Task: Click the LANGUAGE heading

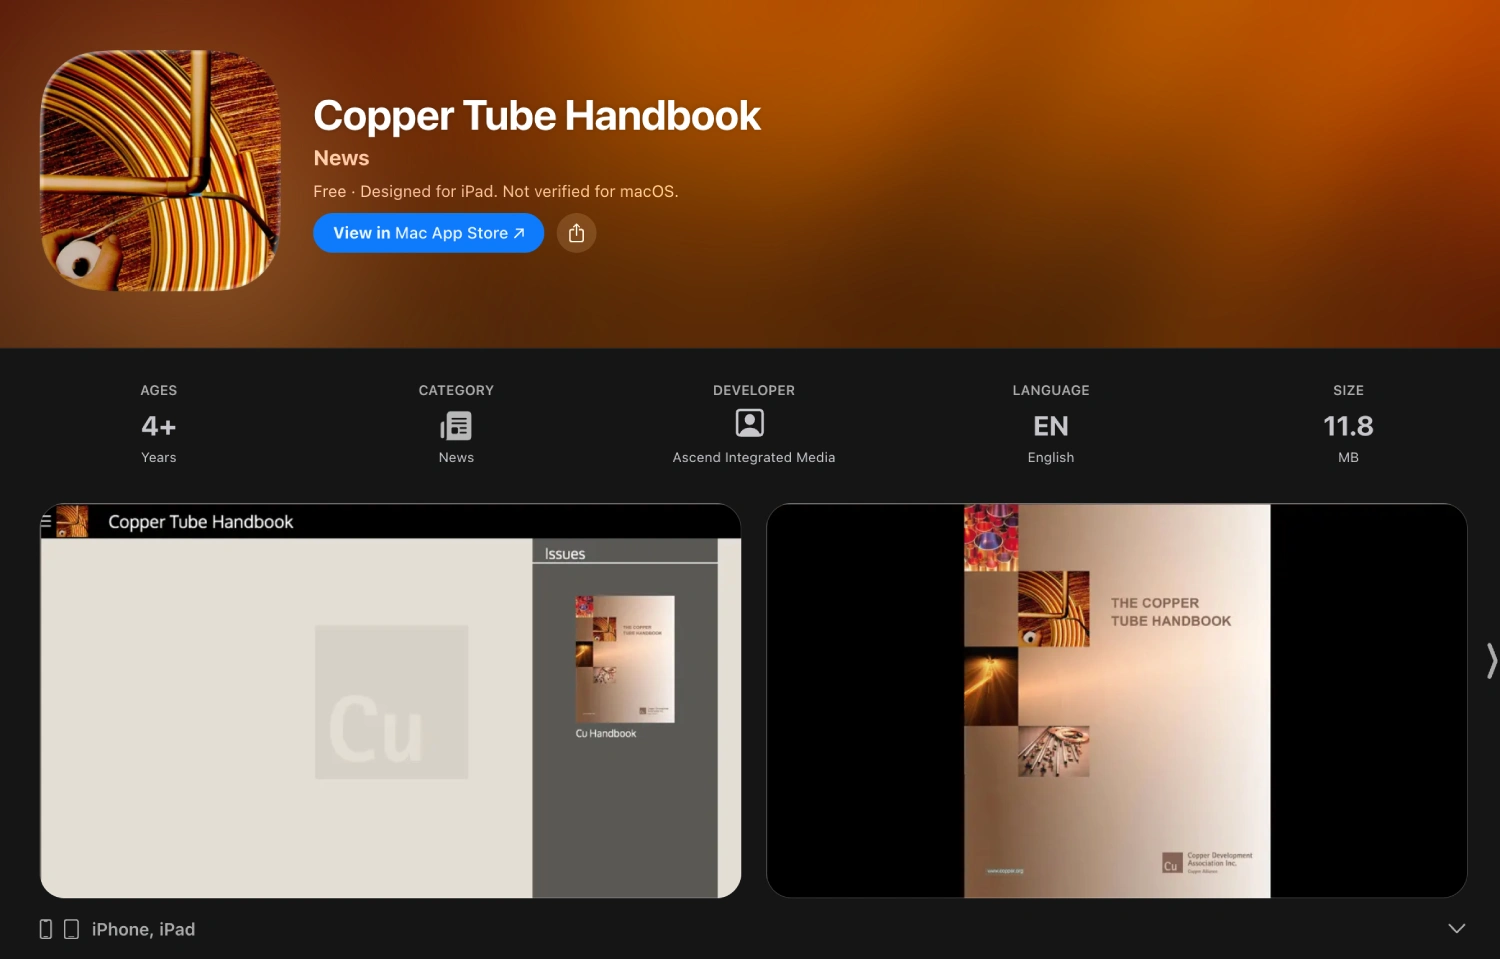Action: coord(1051,390)
